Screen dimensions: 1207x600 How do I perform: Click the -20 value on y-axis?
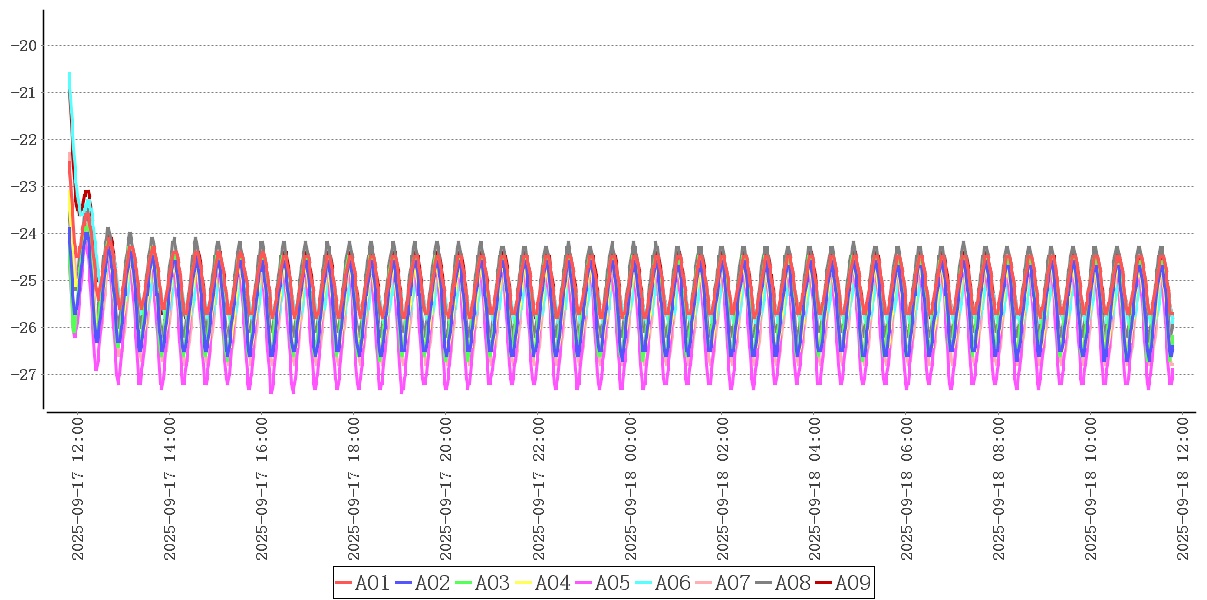click(23, 45)
